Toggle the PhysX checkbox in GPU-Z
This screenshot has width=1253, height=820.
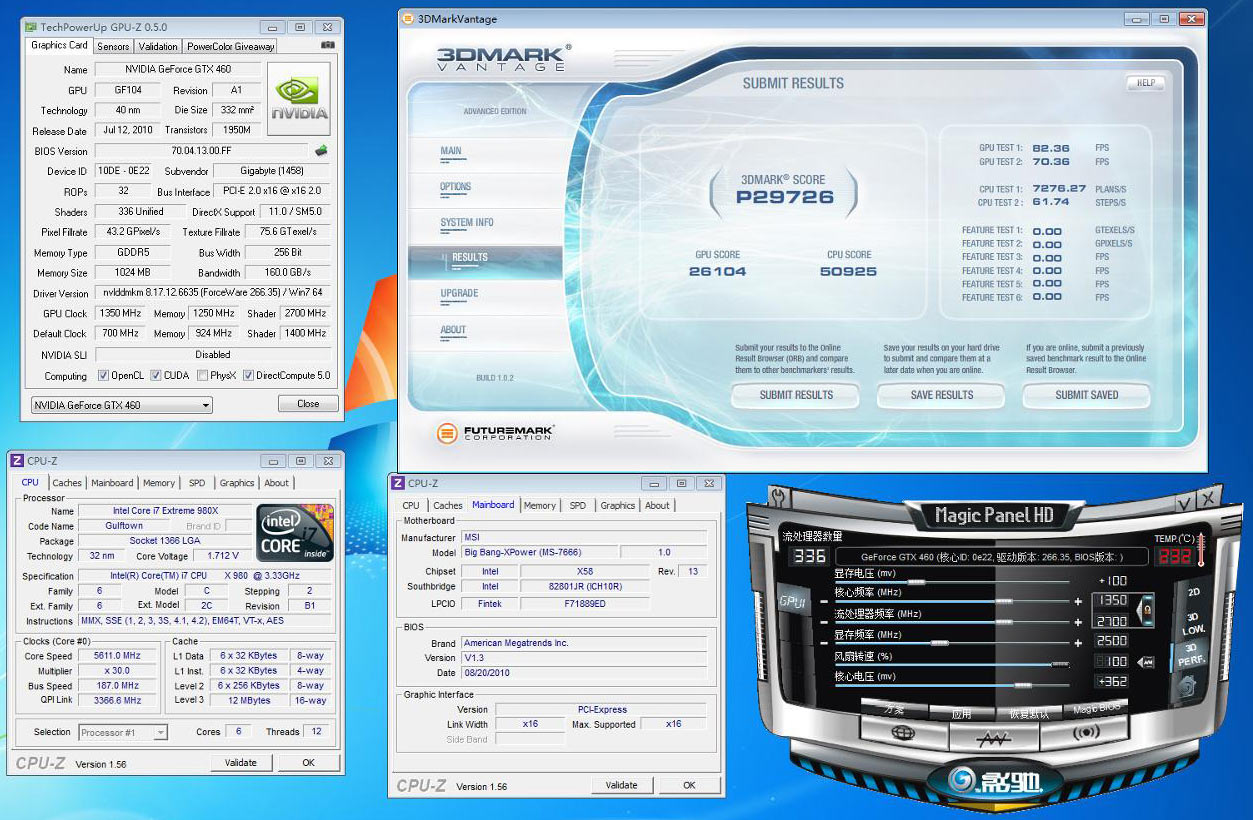point(203,376)
